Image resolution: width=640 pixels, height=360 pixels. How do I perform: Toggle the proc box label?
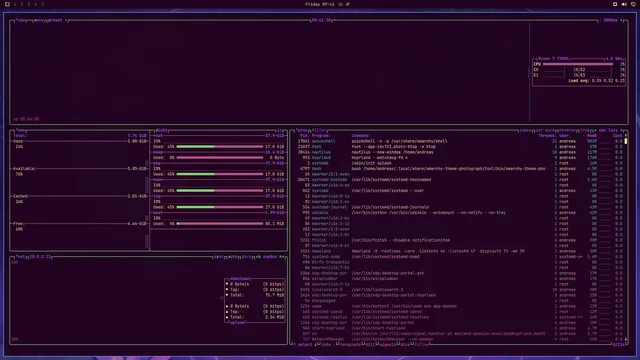(302, 131)
